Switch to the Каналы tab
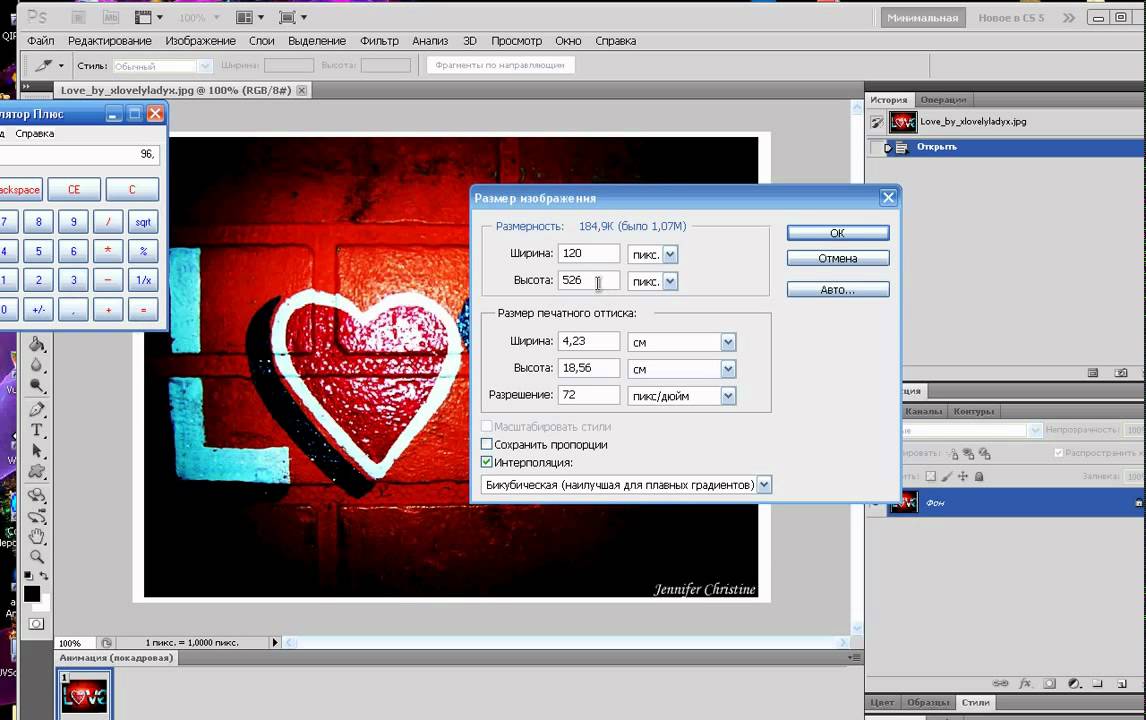The width and height of the screenshot is (1146, 720). 923,411
